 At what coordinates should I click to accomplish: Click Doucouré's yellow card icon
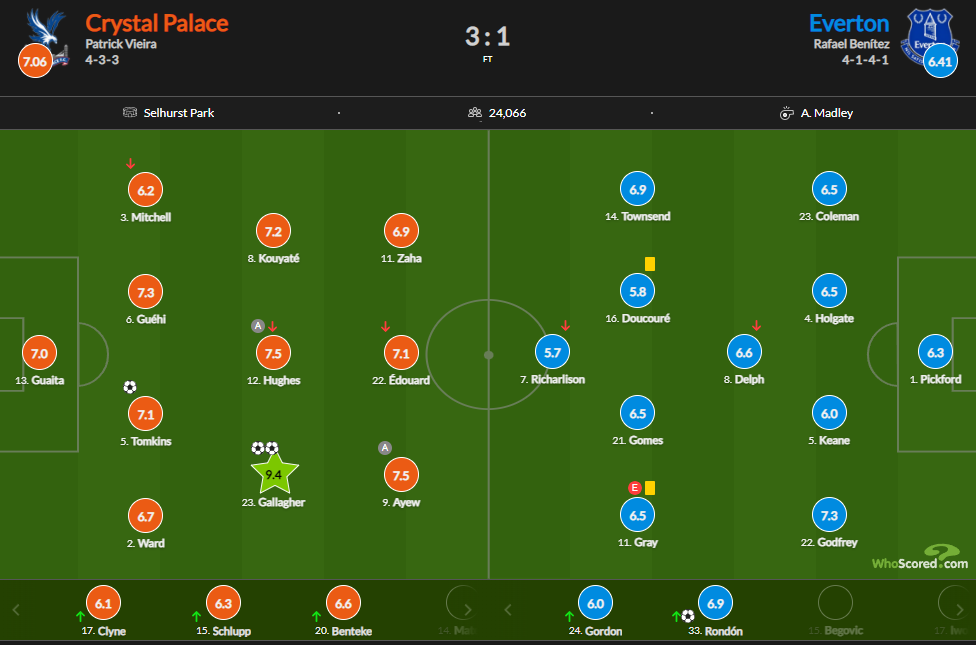click(x=650, y=264)
